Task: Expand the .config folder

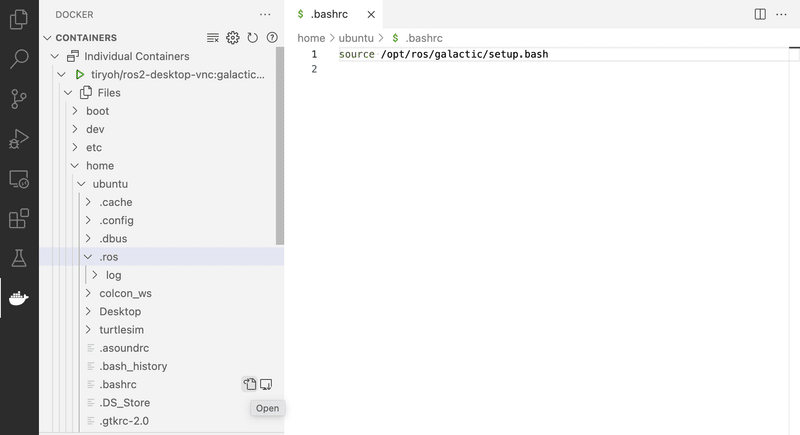Action: [x=88, y=220]
